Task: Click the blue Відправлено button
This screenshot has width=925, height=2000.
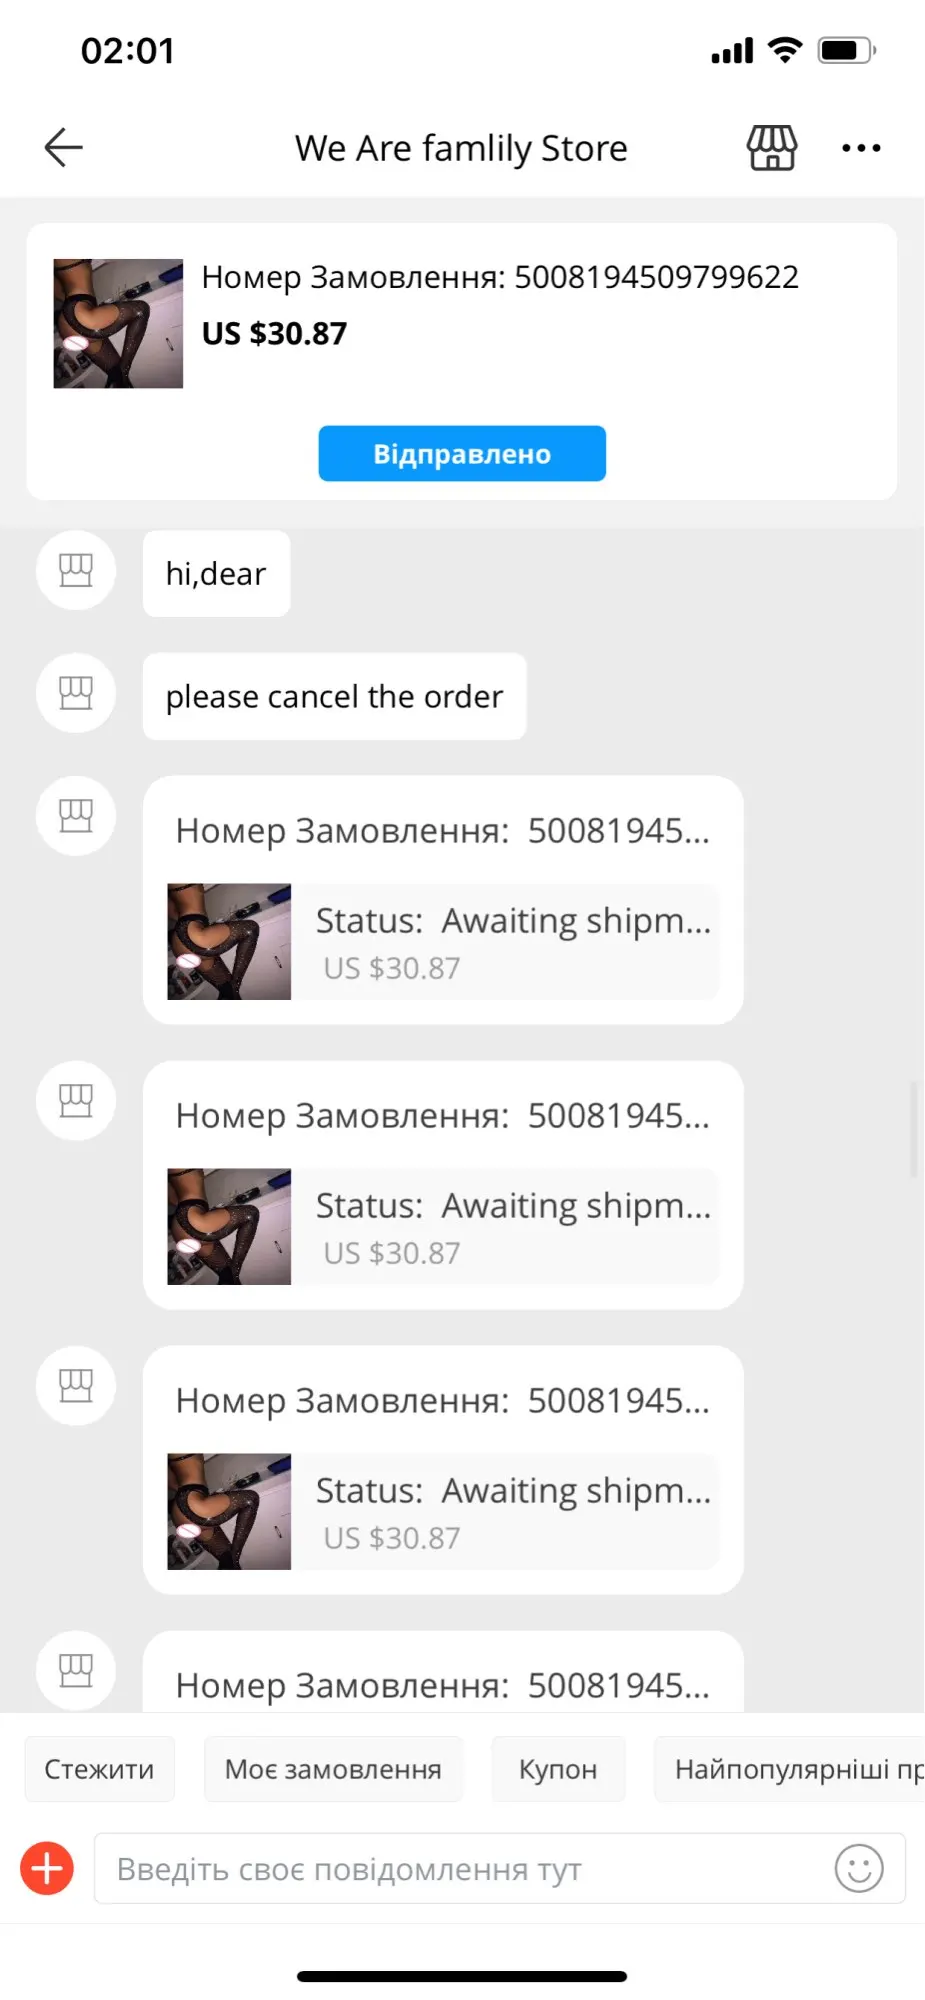Action: click(x=462, y=454)
